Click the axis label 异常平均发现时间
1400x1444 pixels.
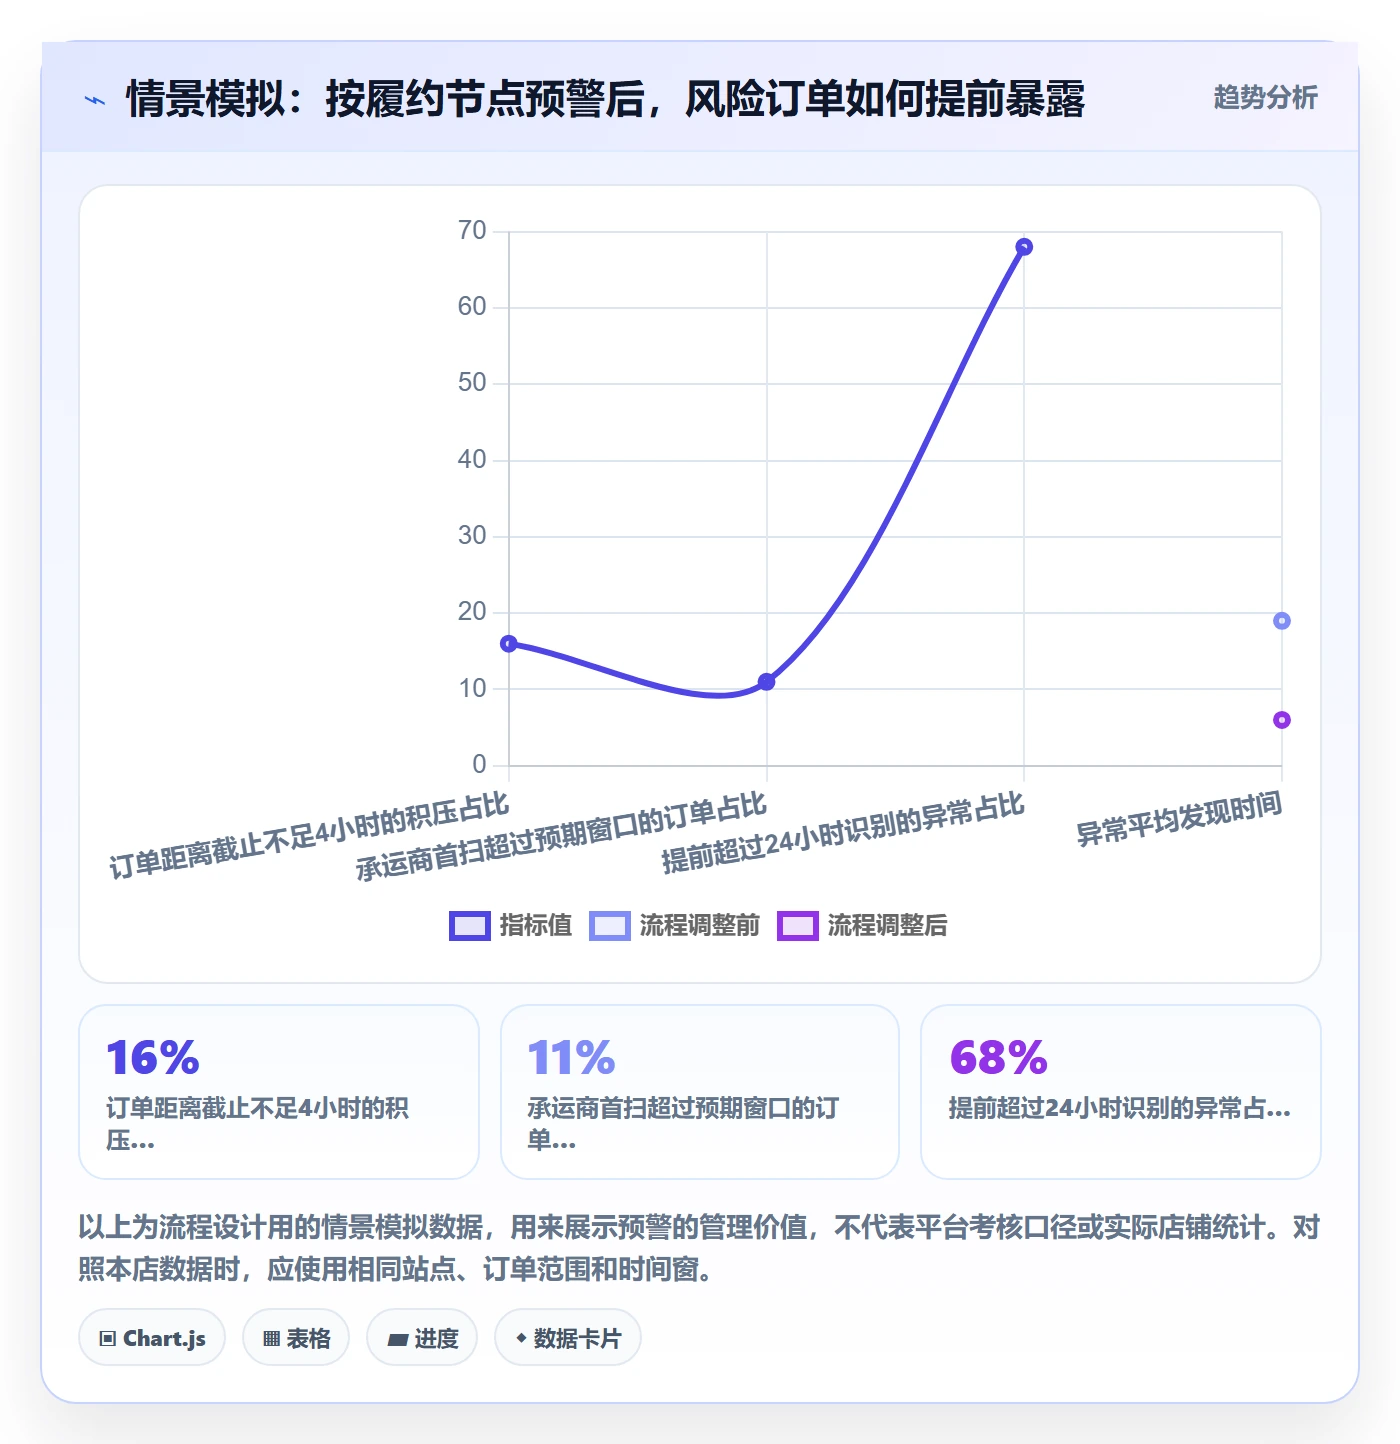click(1179, 818)
